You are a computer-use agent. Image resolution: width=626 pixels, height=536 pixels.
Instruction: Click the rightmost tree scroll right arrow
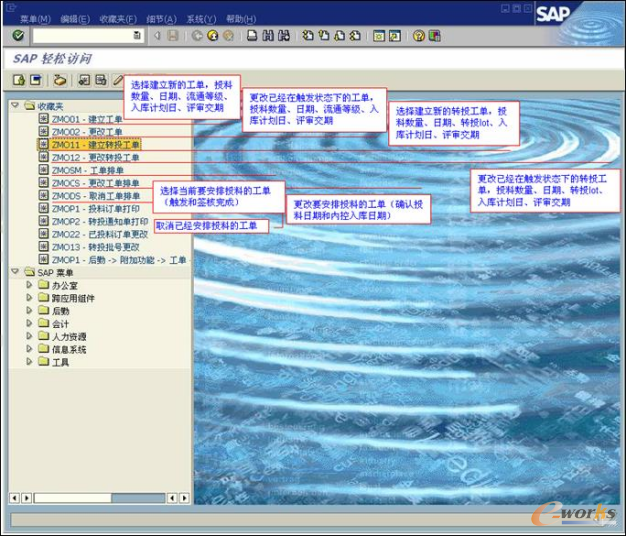[184, 498]
